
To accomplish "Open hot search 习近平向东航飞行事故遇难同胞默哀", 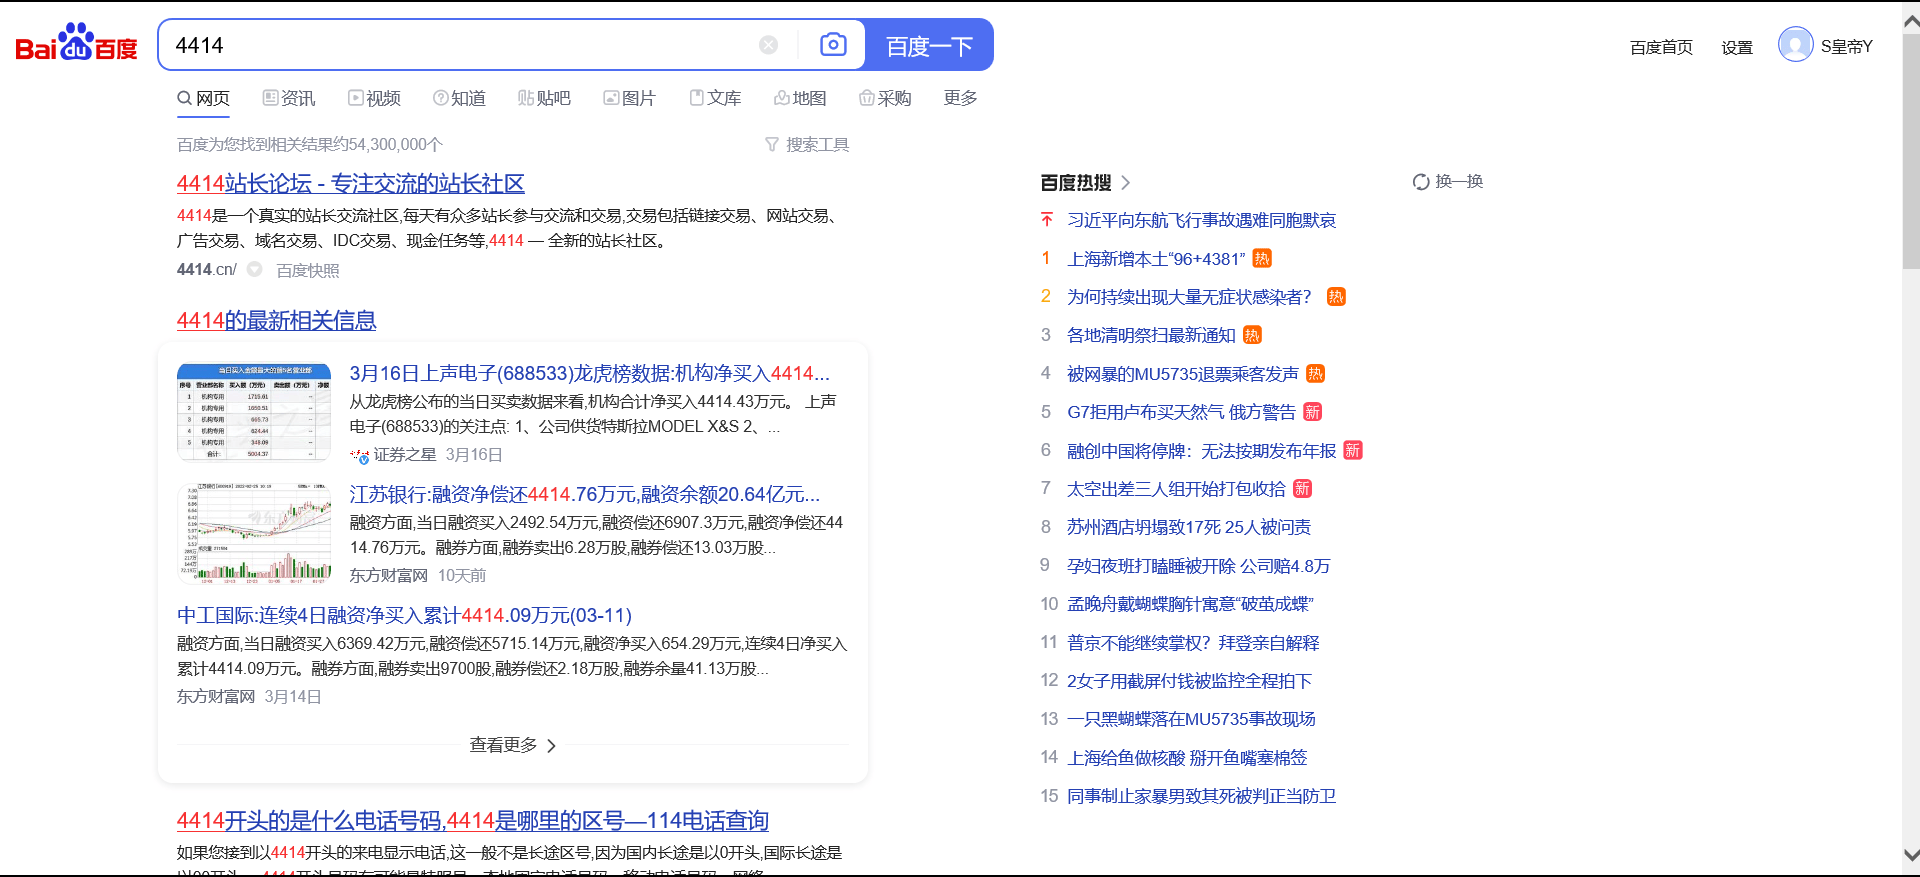I will coord(1201,220).
